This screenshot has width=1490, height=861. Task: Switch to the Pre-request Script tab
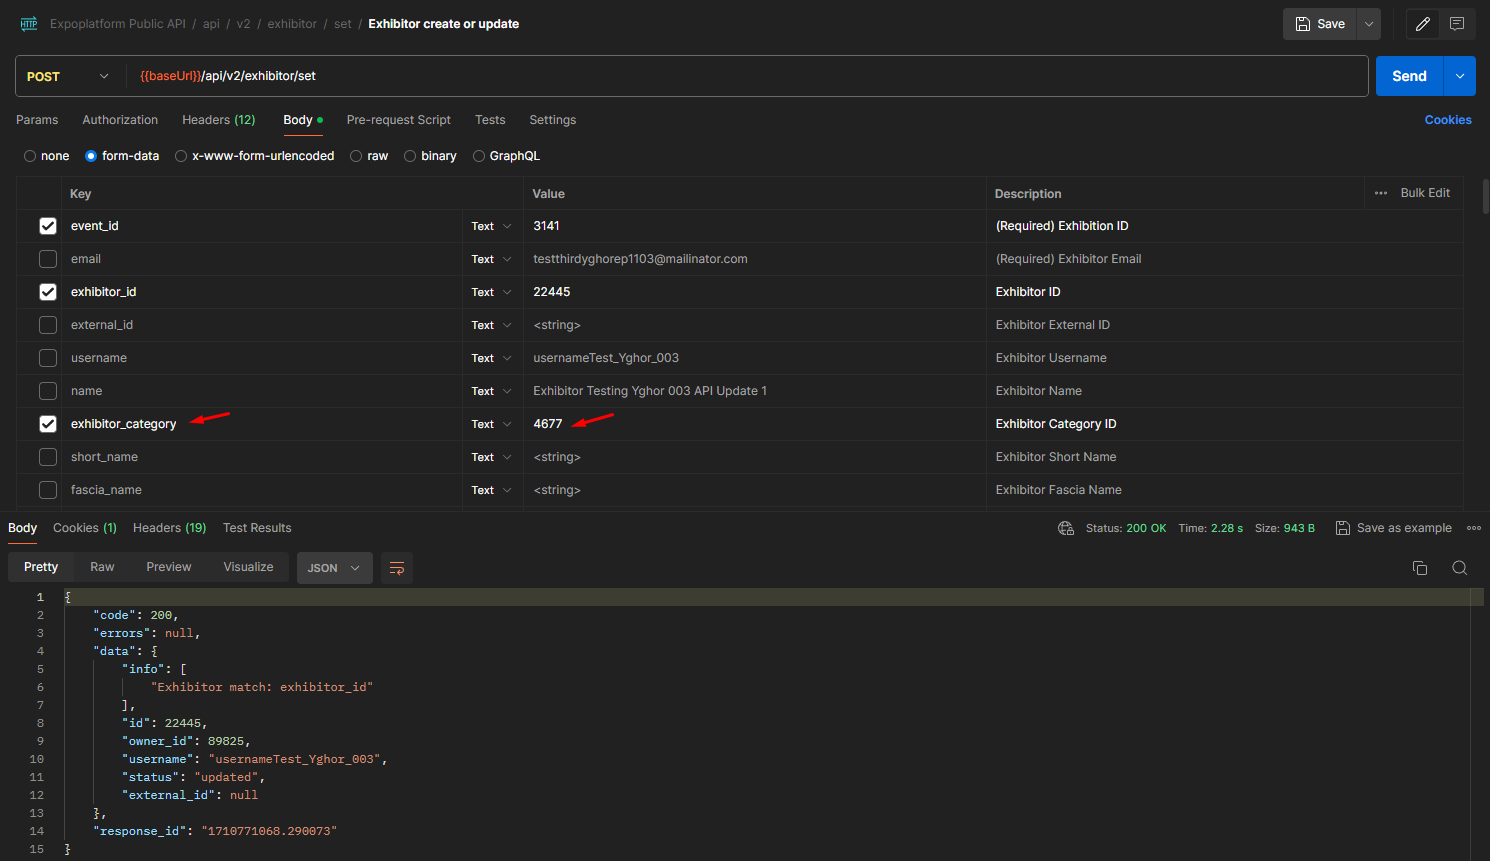click(x=398, y=120)
